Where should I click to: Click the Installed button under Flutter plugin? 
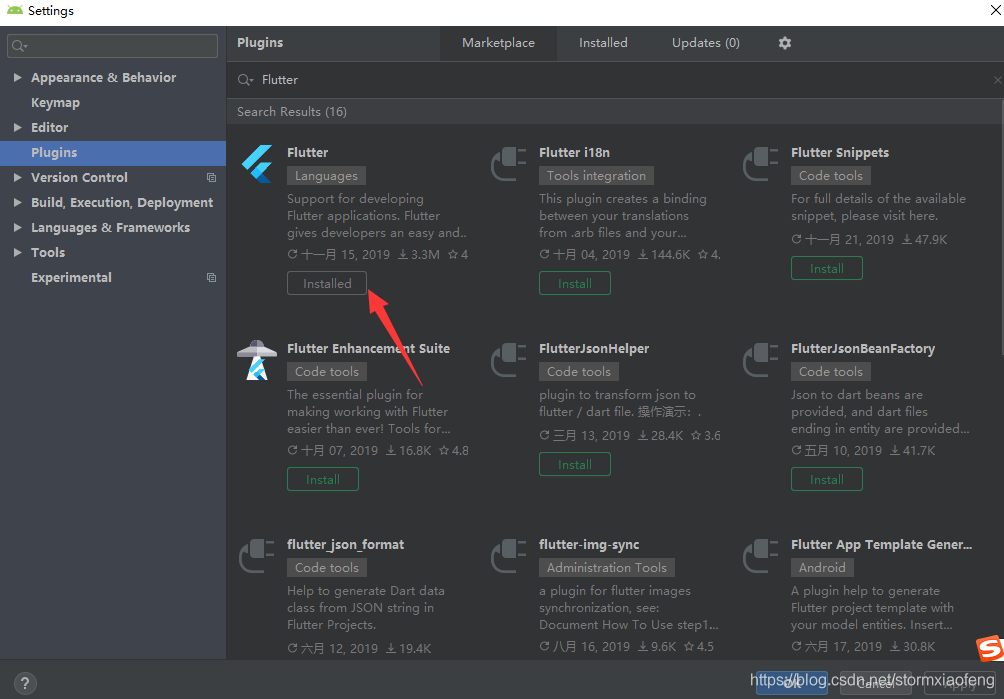pyautogui.click(x=327, y=284)
